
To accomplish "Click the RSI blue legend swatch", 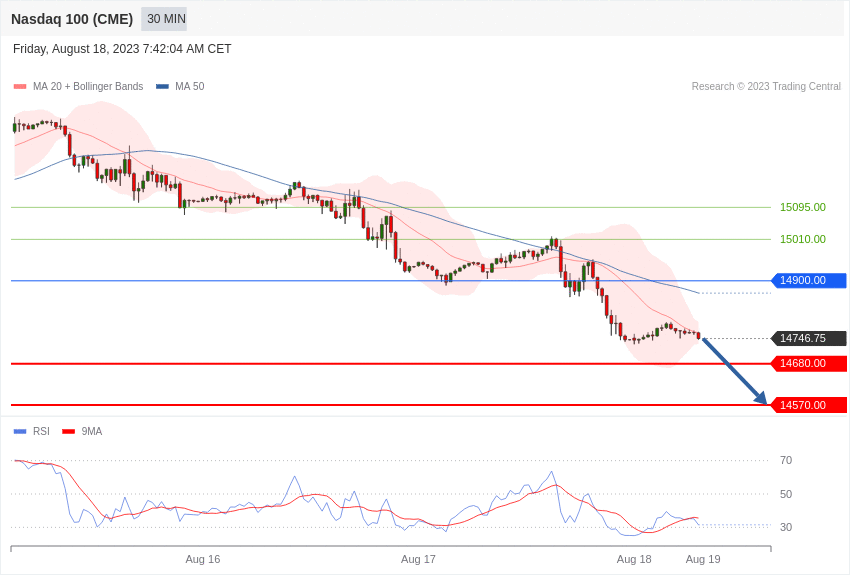I will click(x=20, y=432).
